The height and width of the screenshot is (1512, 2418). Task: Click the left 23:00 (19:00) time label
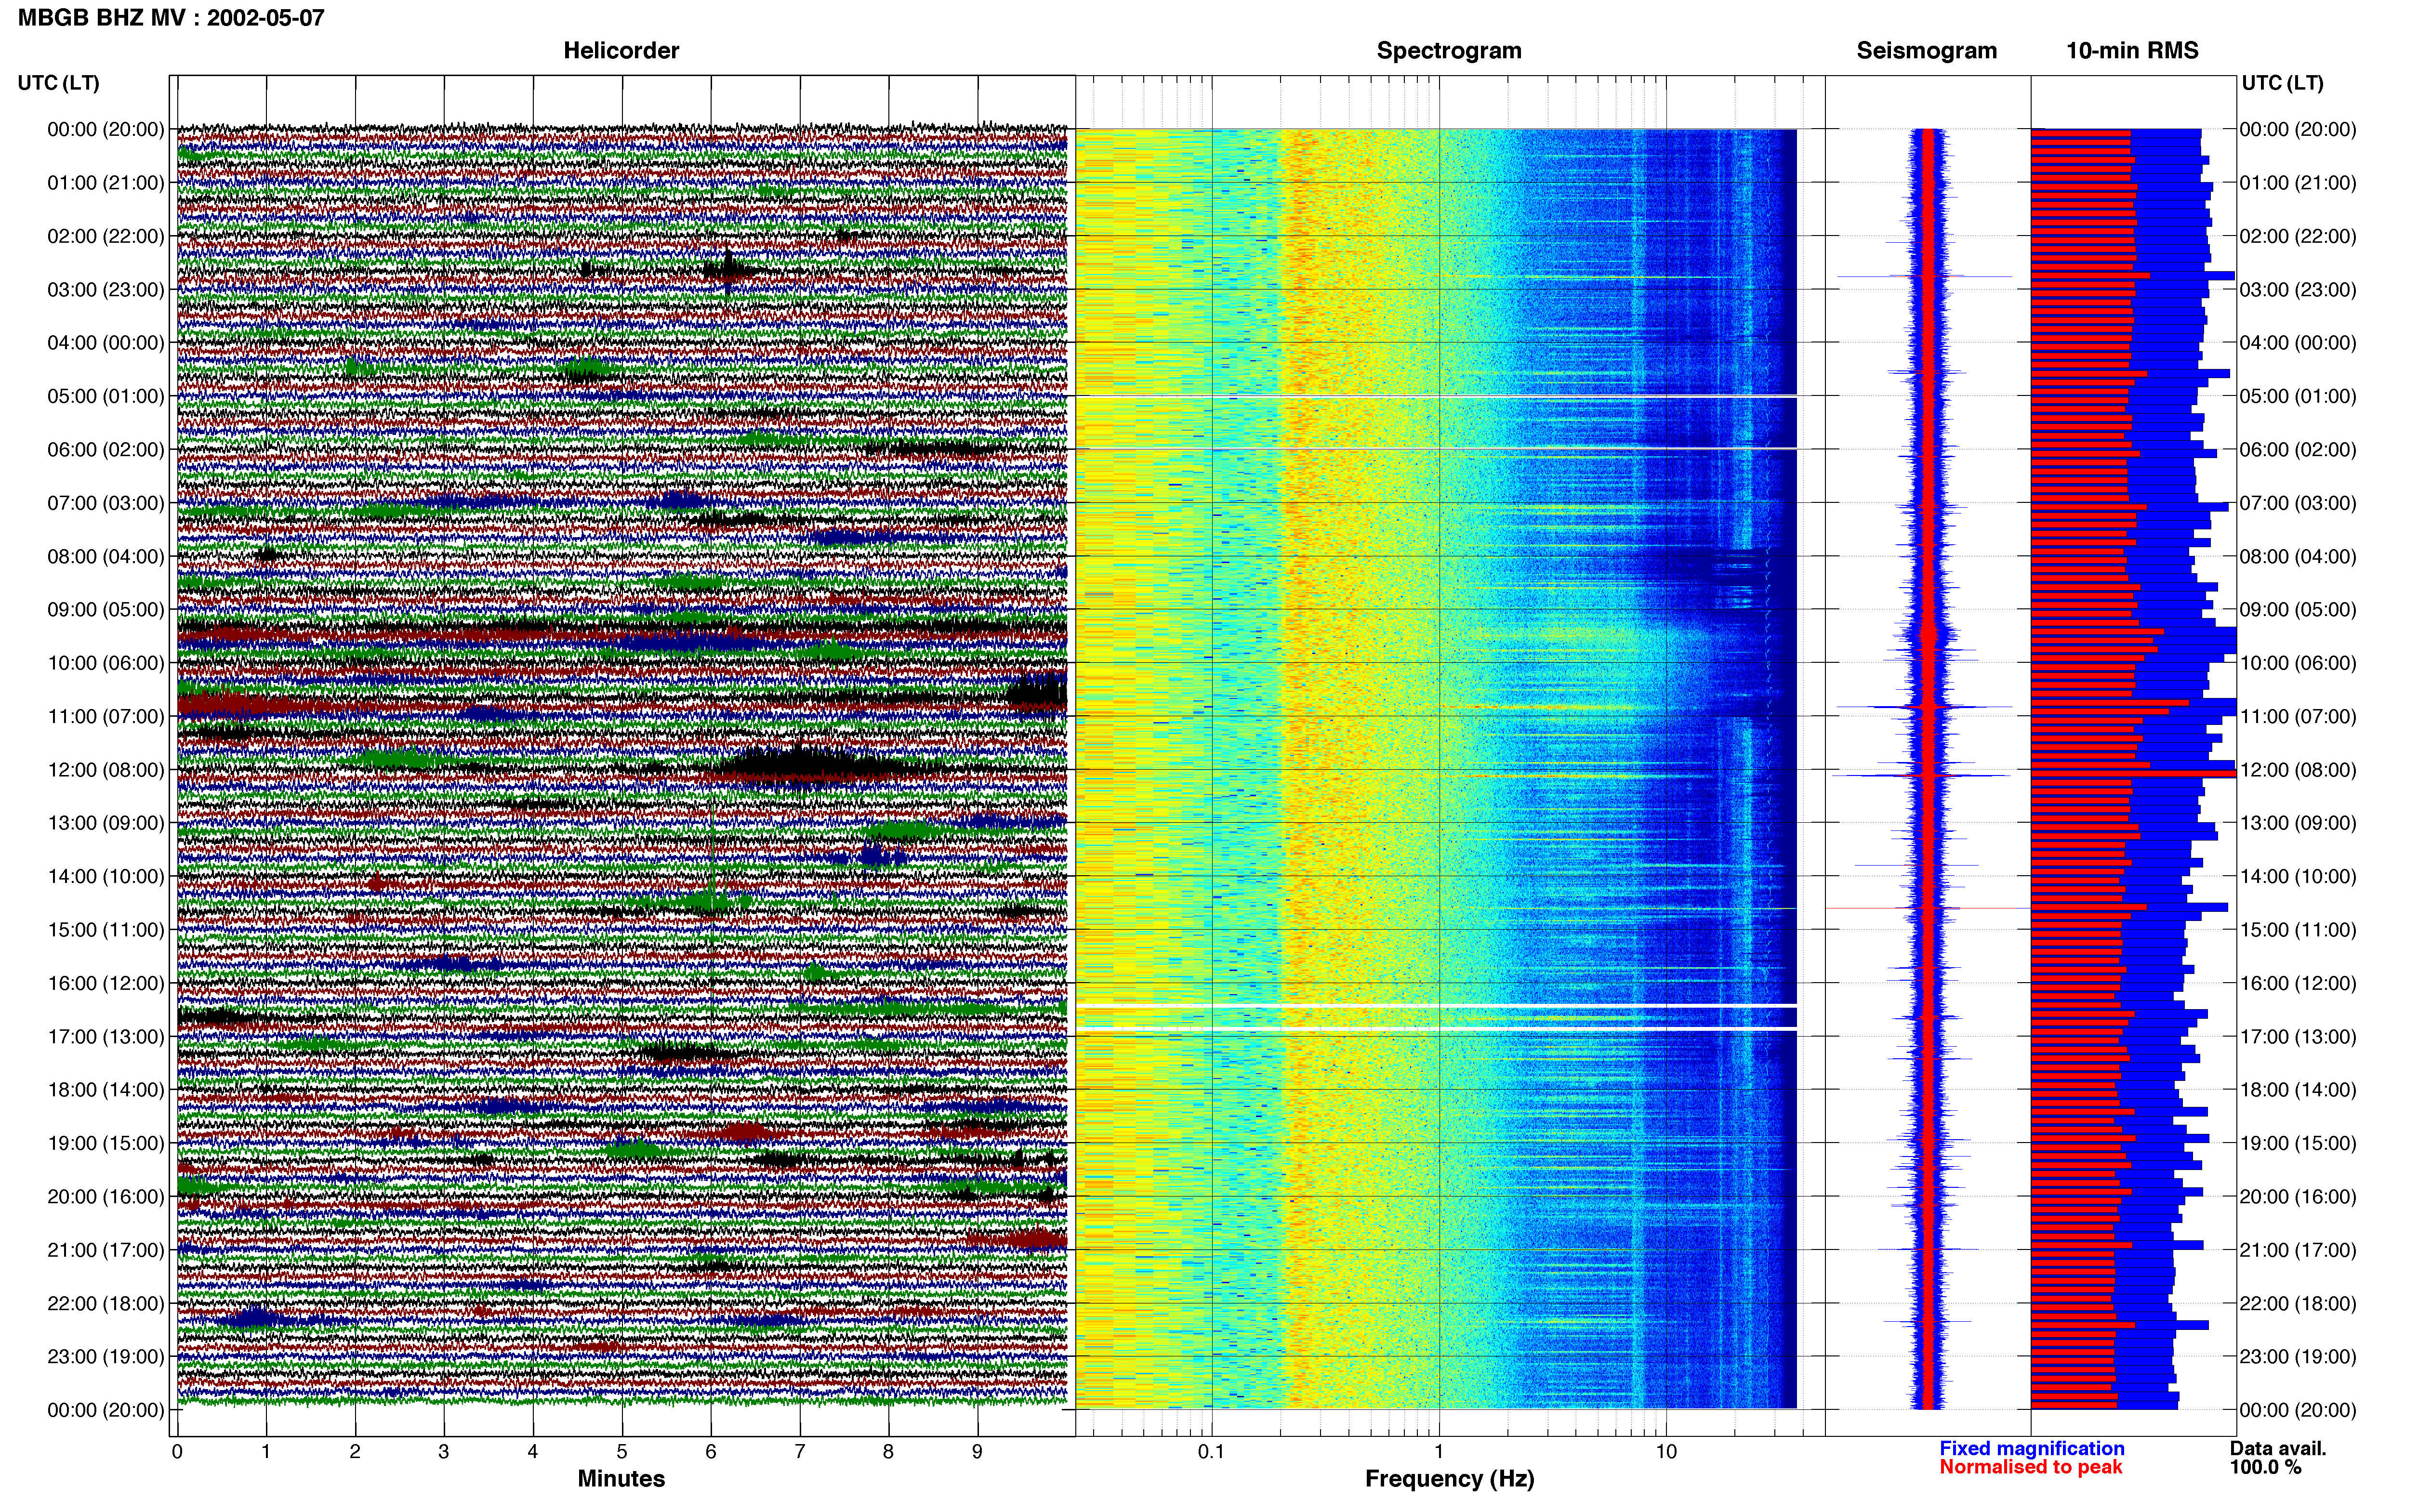coord(106,1357)
